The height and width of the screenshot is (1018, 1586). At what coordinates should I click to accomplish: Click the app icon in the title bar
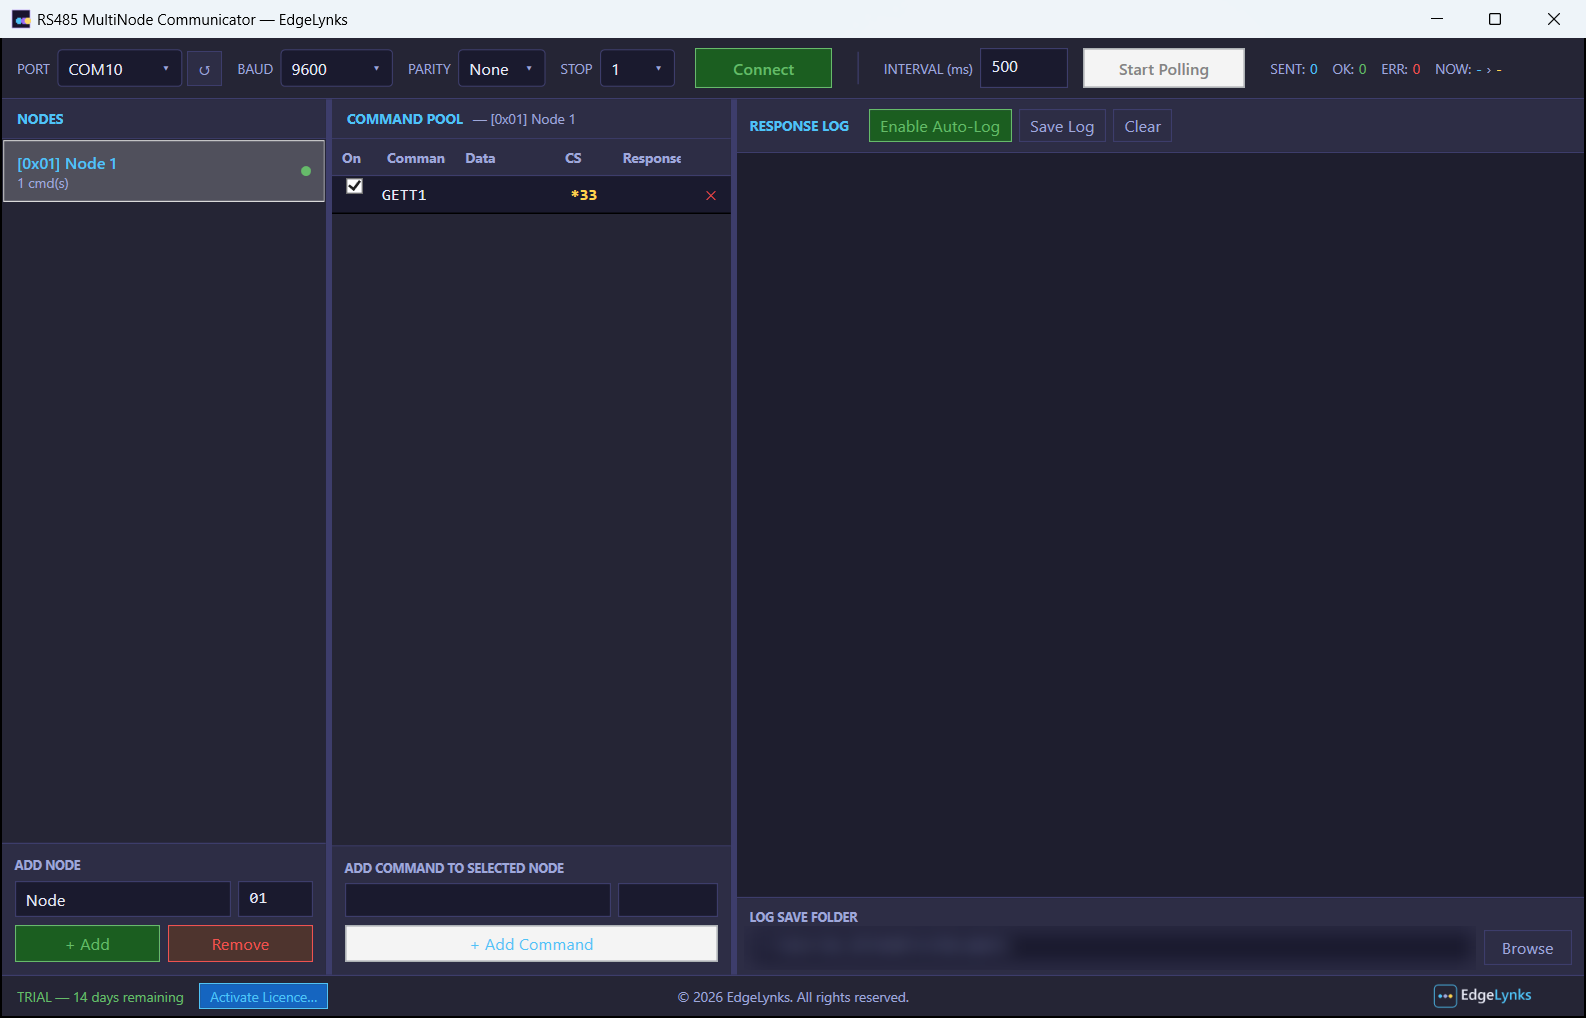coord(20,19)
